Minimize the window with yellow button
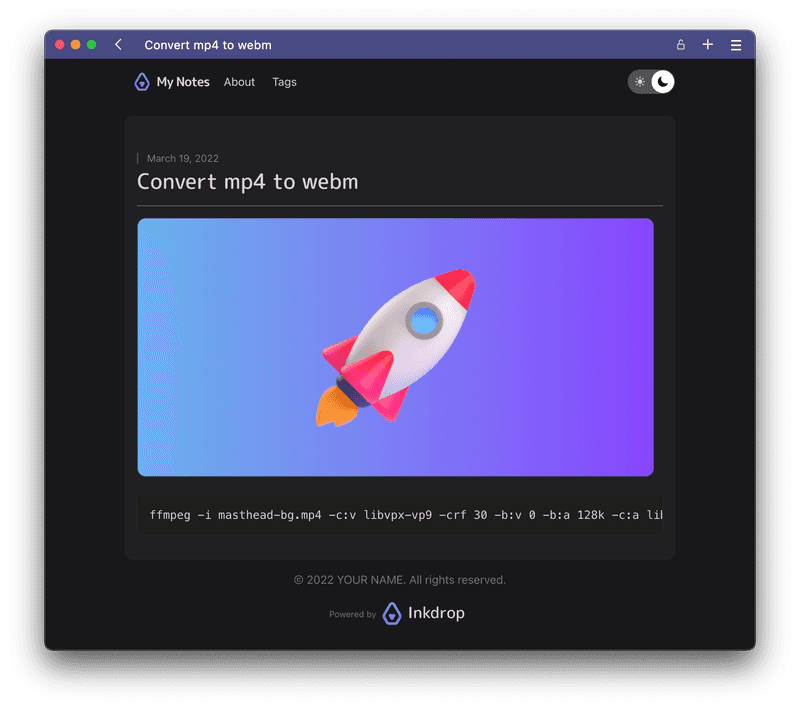The height and width of the screenshot is (709, 800). point(76,45)
